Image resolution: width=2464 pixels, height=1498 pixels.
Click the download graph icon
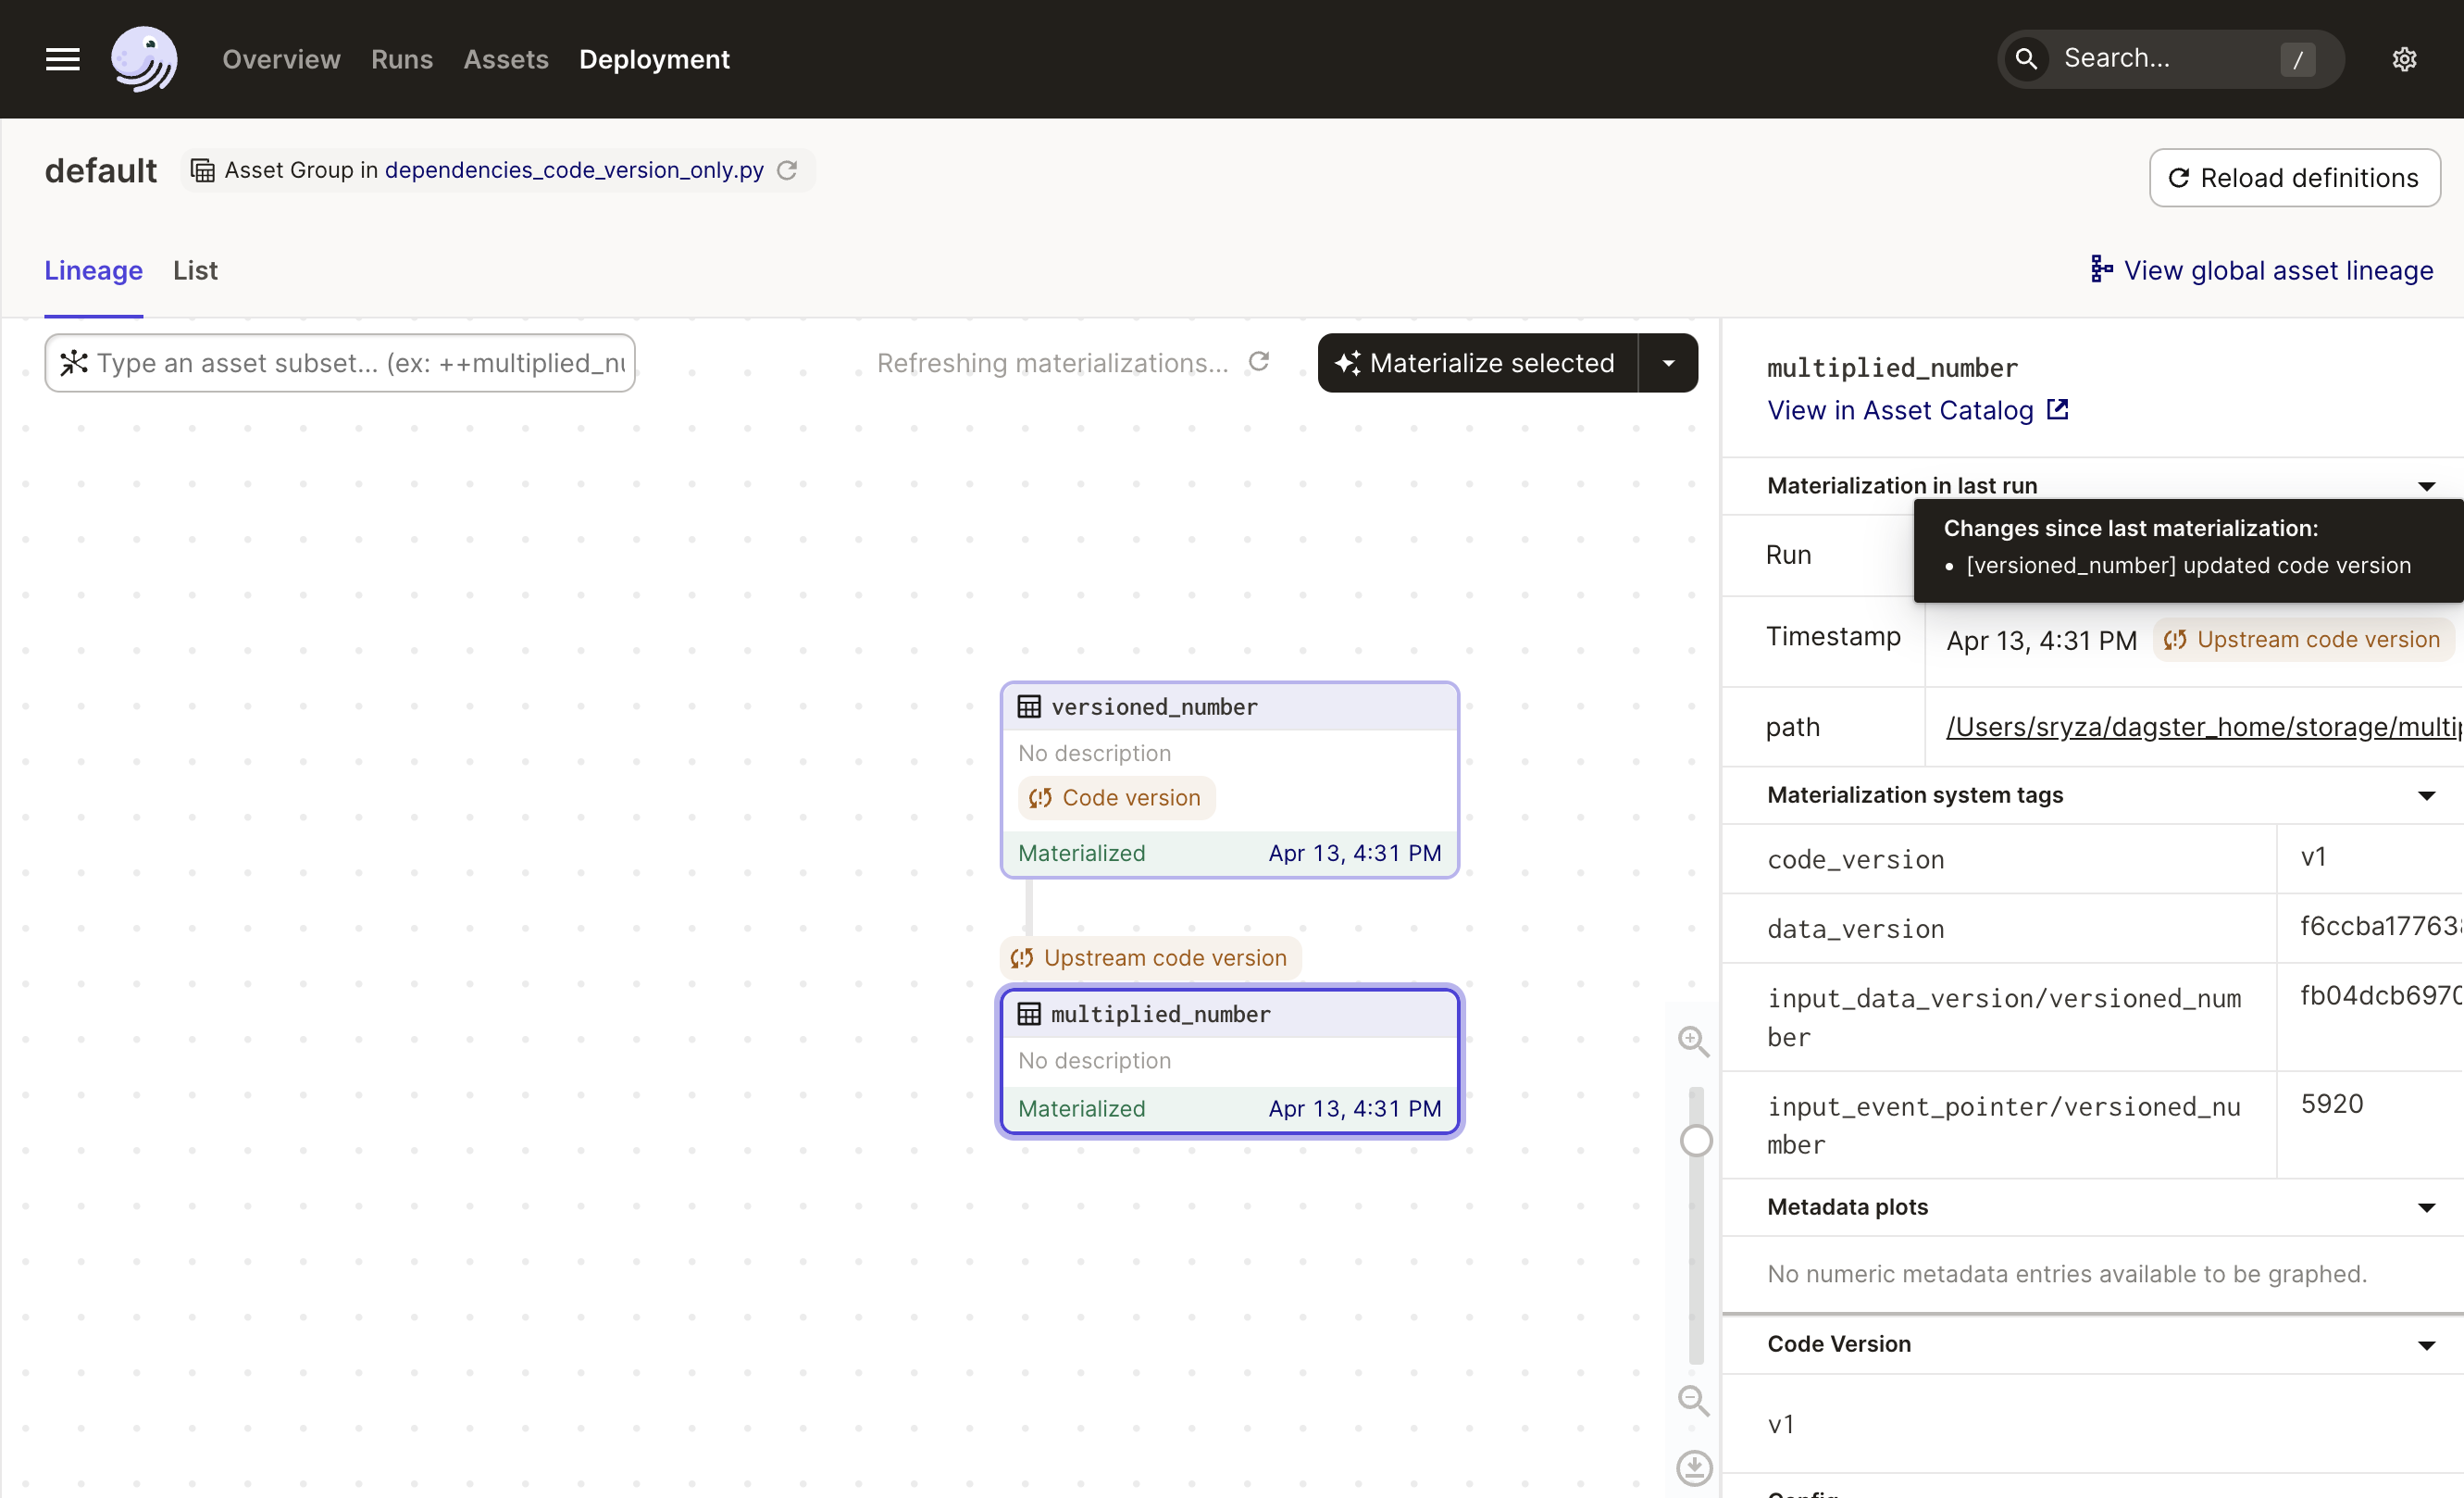[1693, 1467]
